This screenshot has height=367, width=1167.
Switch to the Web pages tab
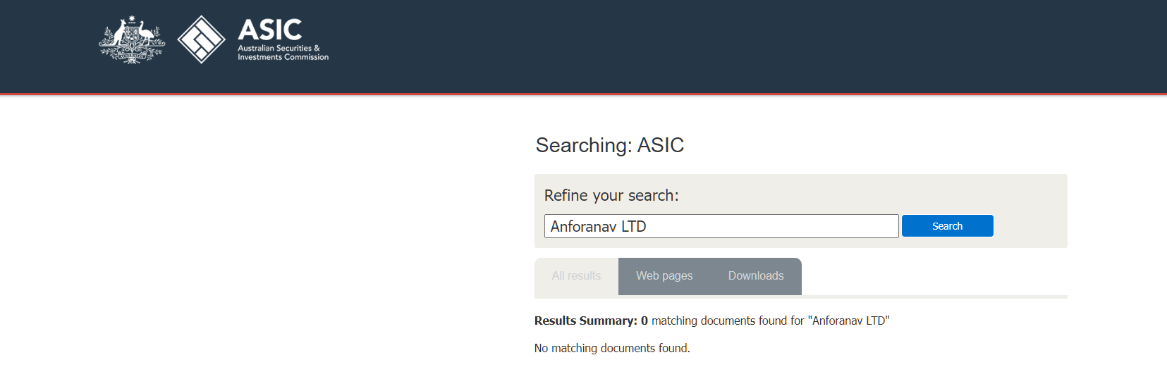point(664,276)
